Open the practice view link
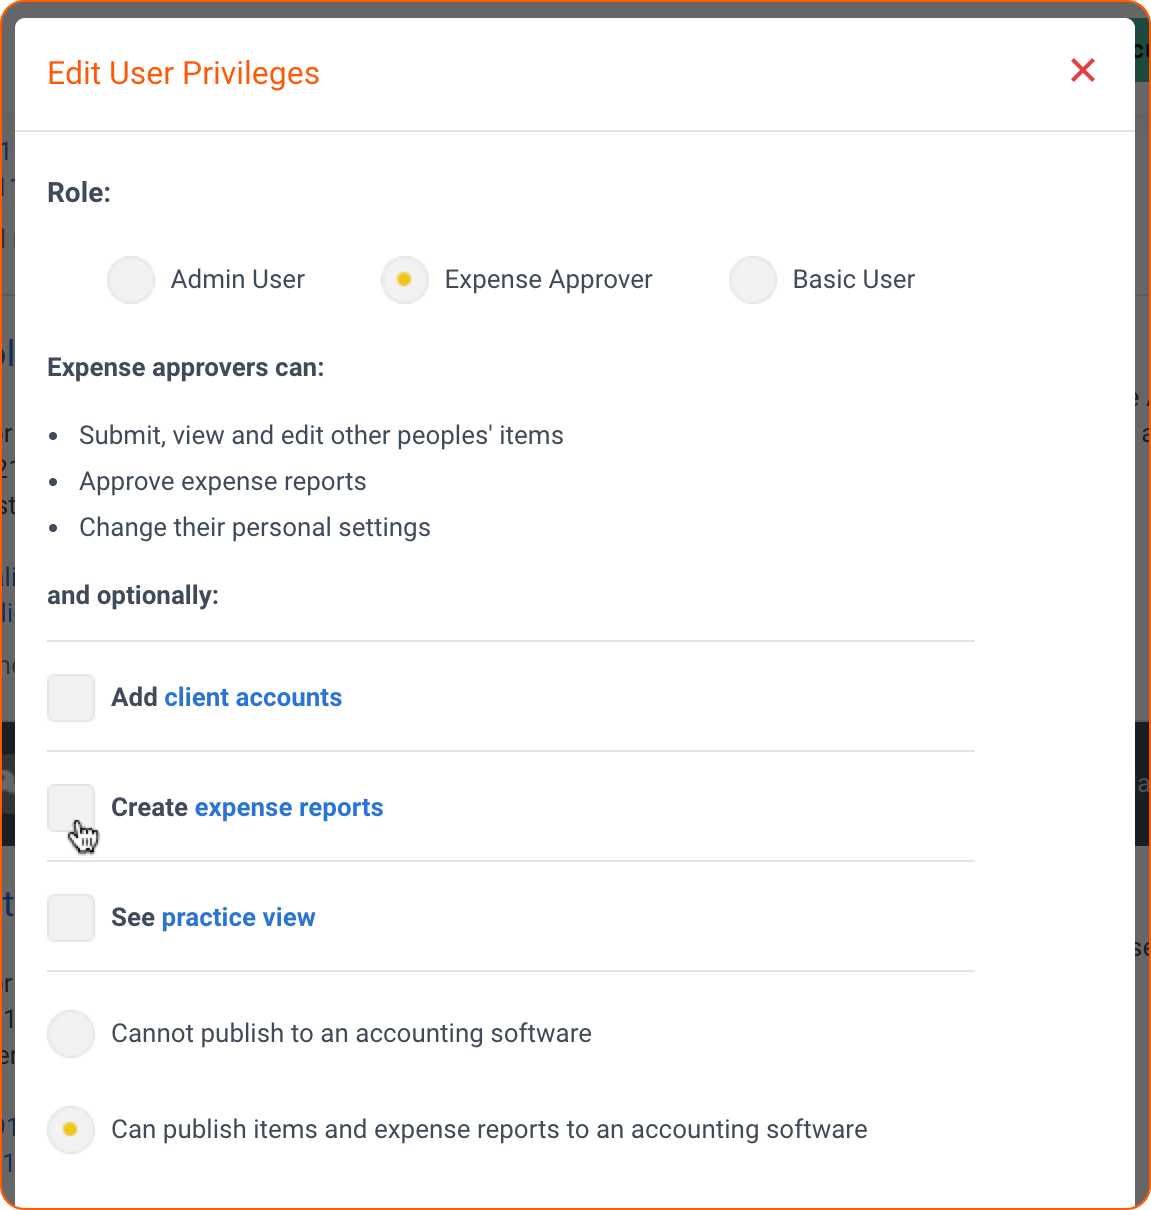Viewport: 1151px width, 1210px height. pyautogui.click(x=238, y=918)
